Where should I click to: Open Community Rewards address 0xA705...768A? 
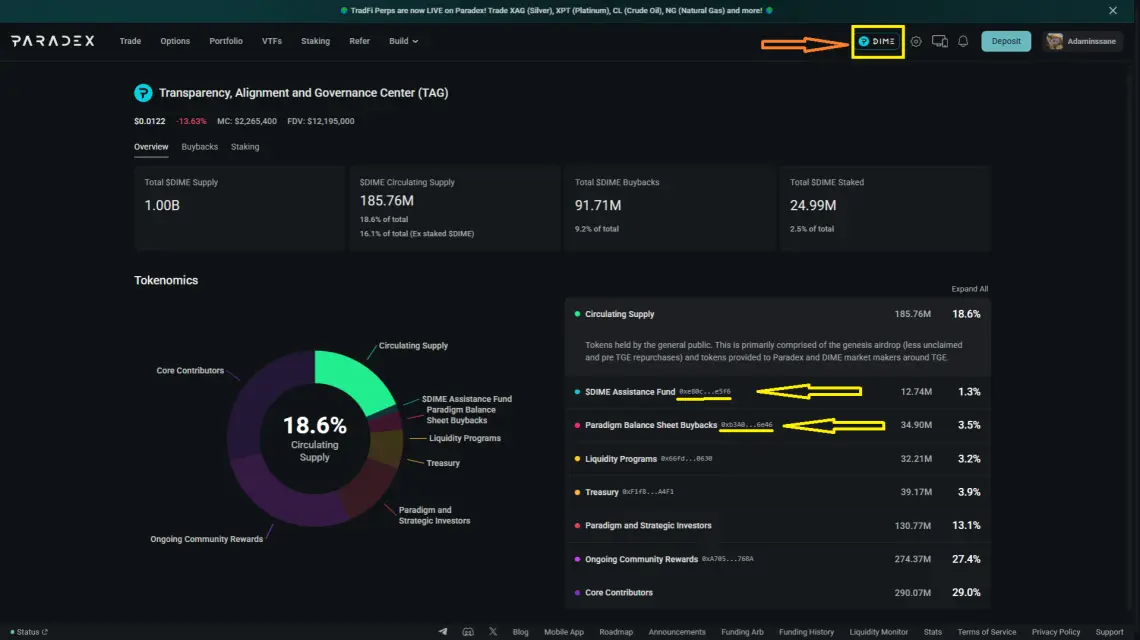727,559
